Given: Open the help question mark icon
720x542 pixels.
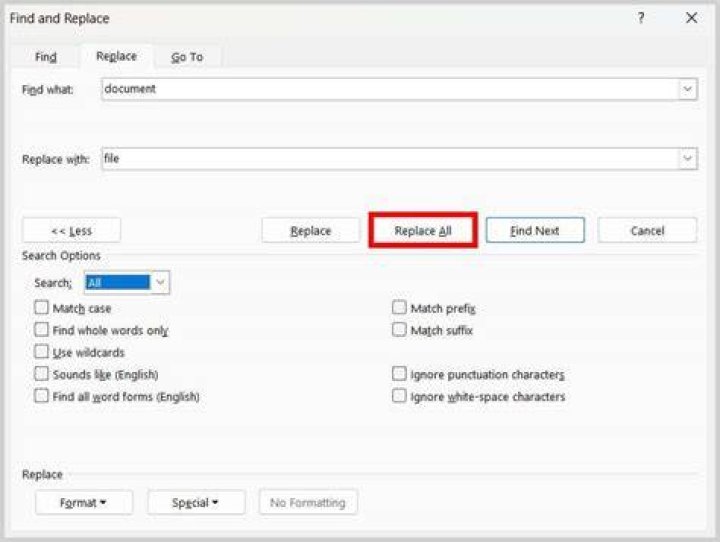Looking at the screenshot, I should click(641, 18).
